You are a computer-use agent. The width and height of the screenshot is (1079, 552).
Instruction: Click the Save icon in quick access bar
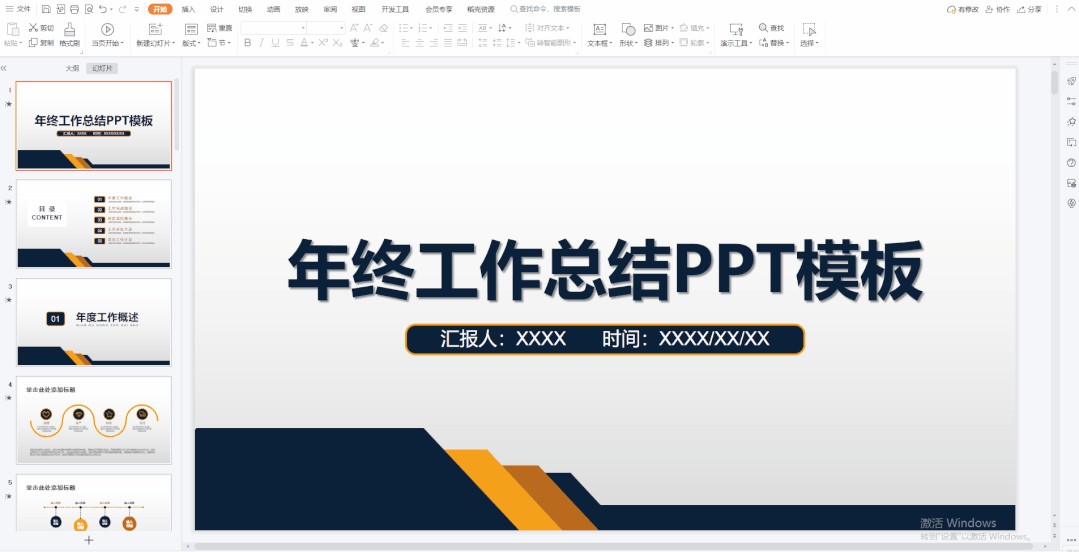click(46, 9)
